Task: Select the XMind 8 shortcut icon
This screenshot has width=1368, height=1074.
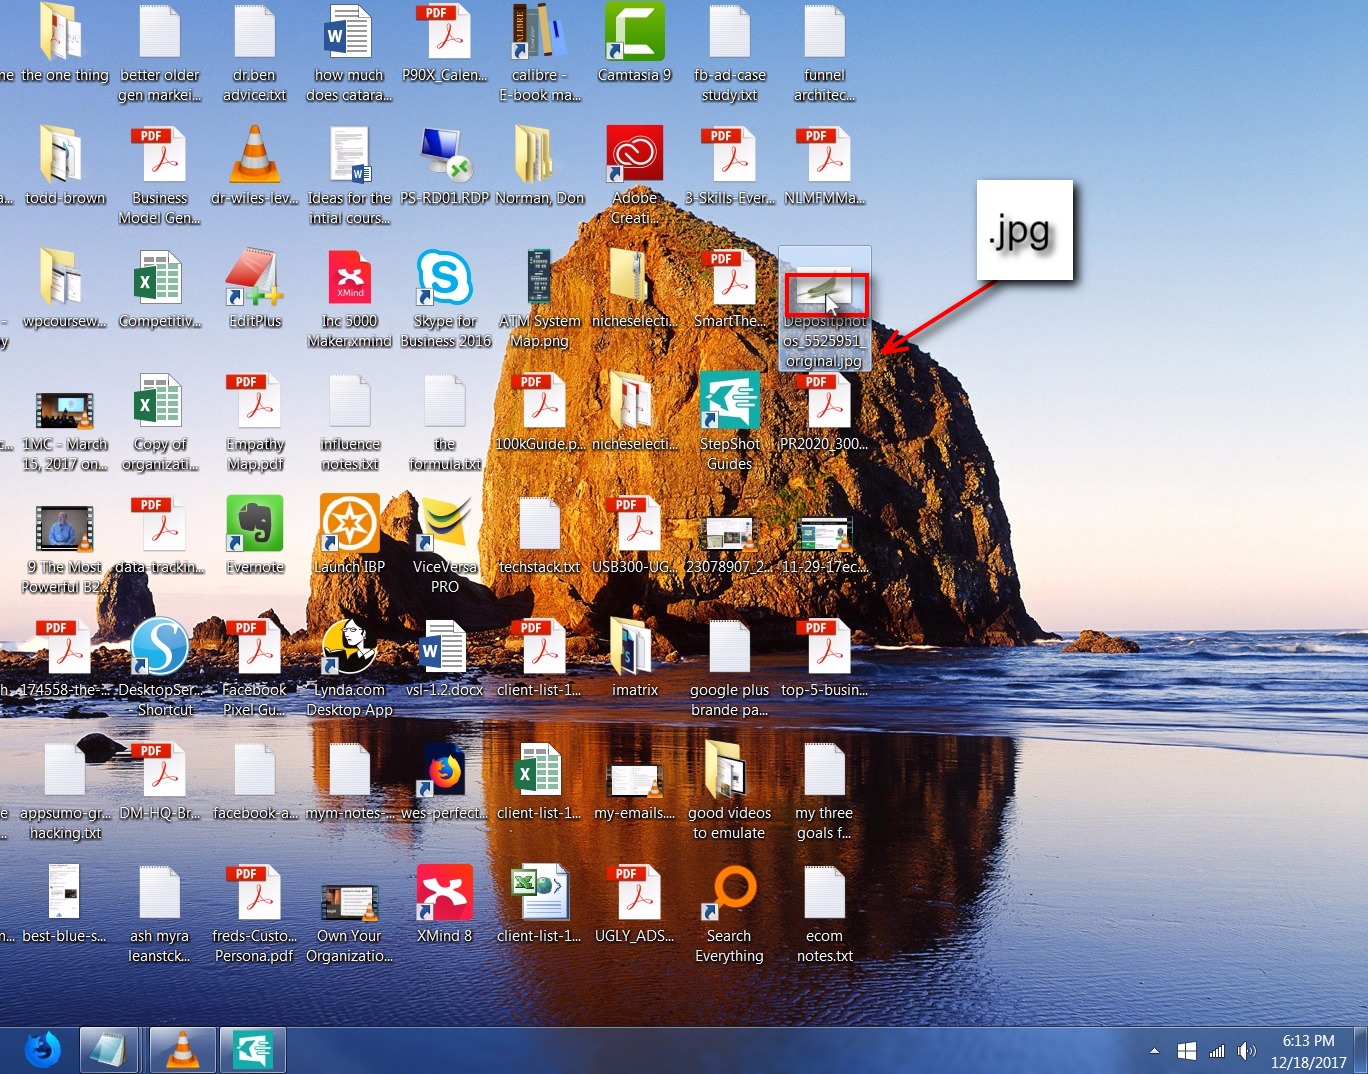Action: pos(445,895)
